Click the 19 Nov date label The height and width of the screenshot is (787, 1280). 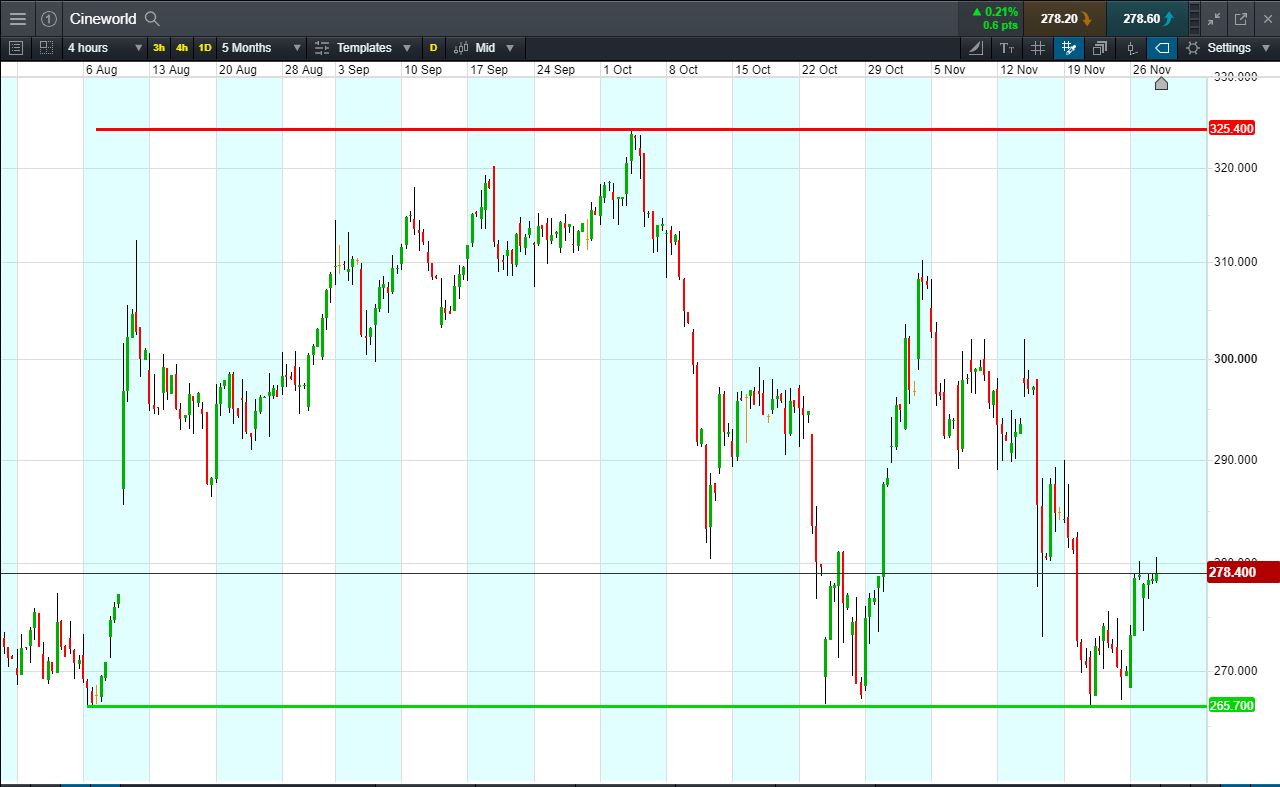[x=1086, y=70]
